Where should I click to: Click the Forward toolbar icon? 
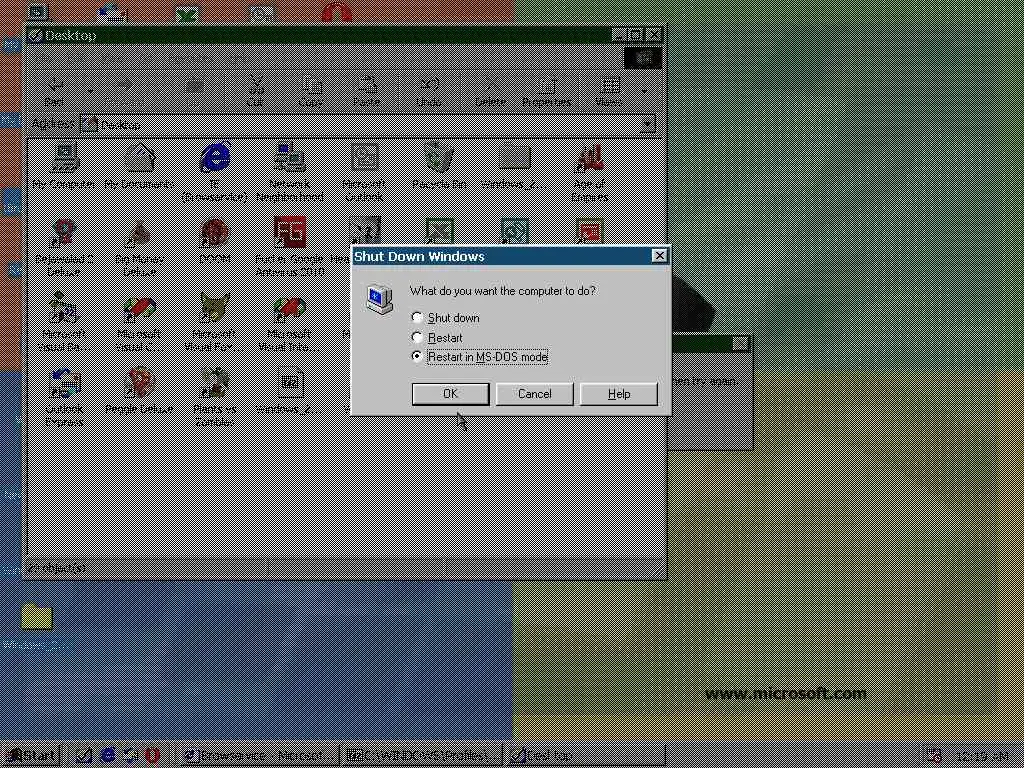coord(124,91)
